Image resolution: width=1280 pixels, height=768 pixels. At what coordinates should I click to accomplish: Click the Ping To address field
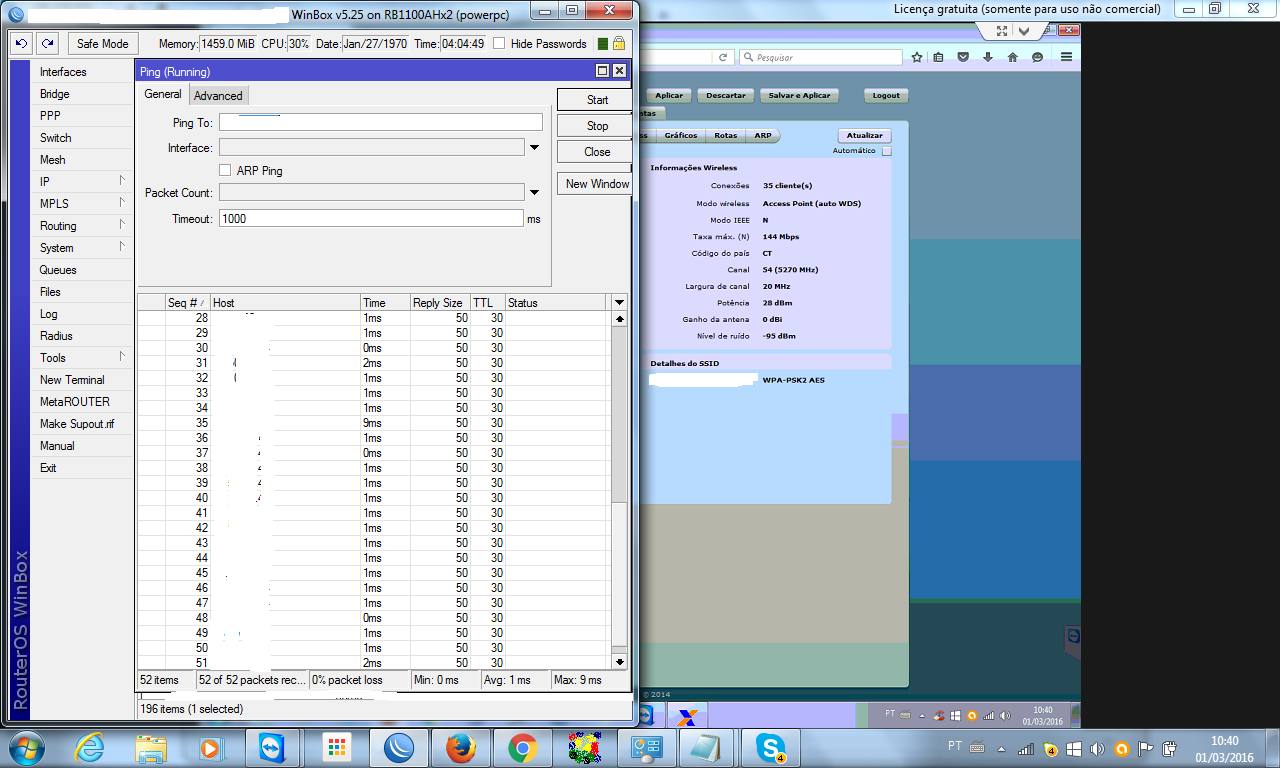point(380,123)
